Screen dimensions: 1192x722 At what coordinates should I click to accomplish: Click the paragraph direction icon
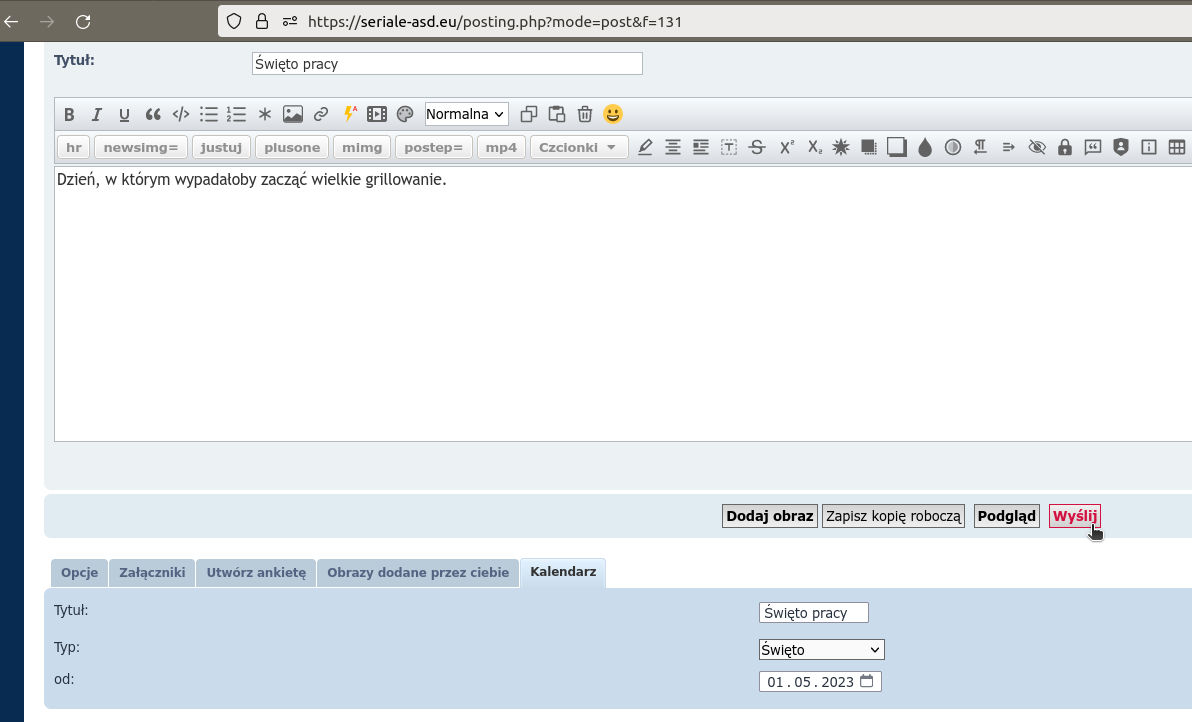click(981, 147)
